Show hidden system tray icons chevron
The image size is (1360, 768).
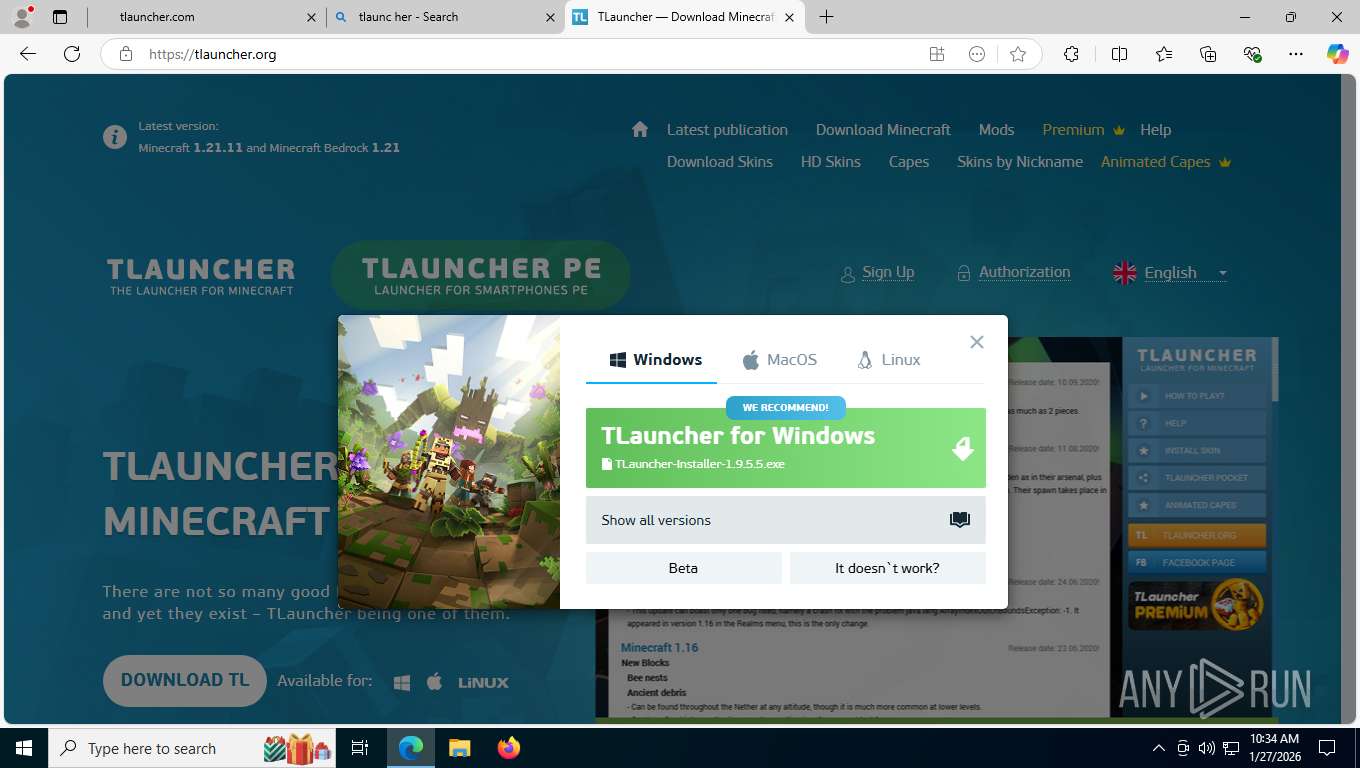tap(1159, 748)
